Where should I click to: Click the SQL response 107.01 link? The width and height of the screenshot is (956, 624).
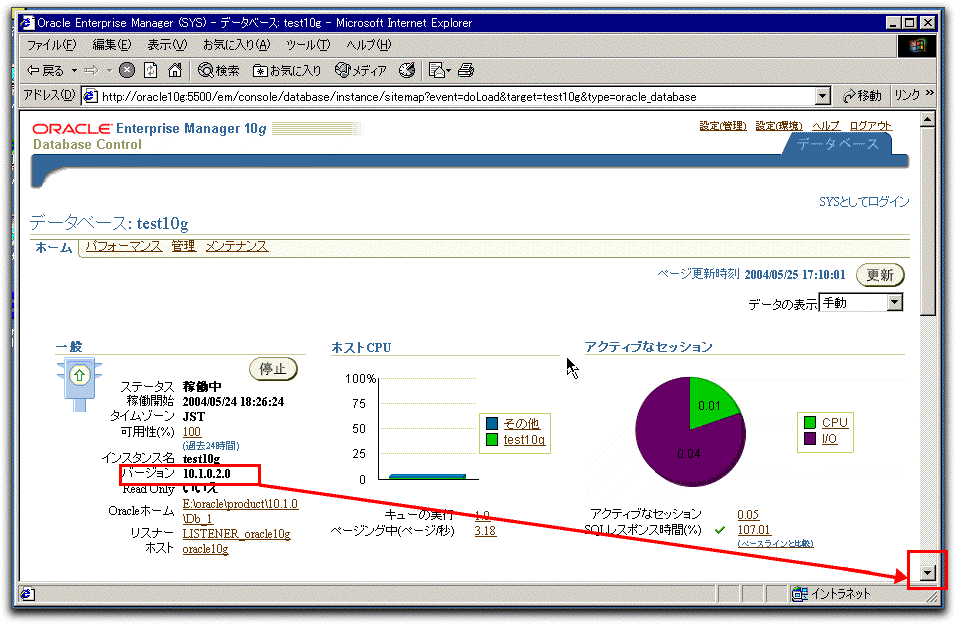point(754,530)
